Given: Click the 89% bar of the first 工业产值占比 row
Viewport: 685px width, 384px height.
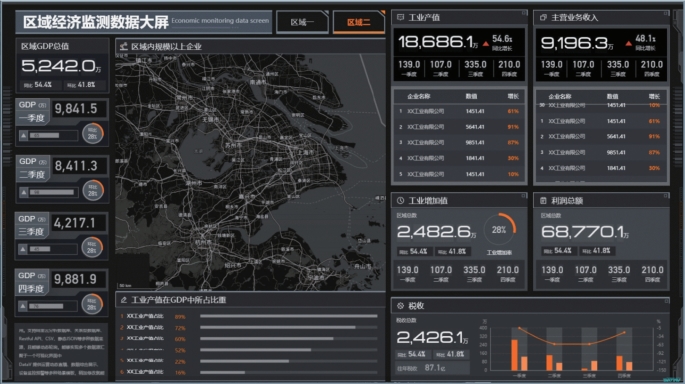Looking at the screenshot, I should click(x=289, y=316).
